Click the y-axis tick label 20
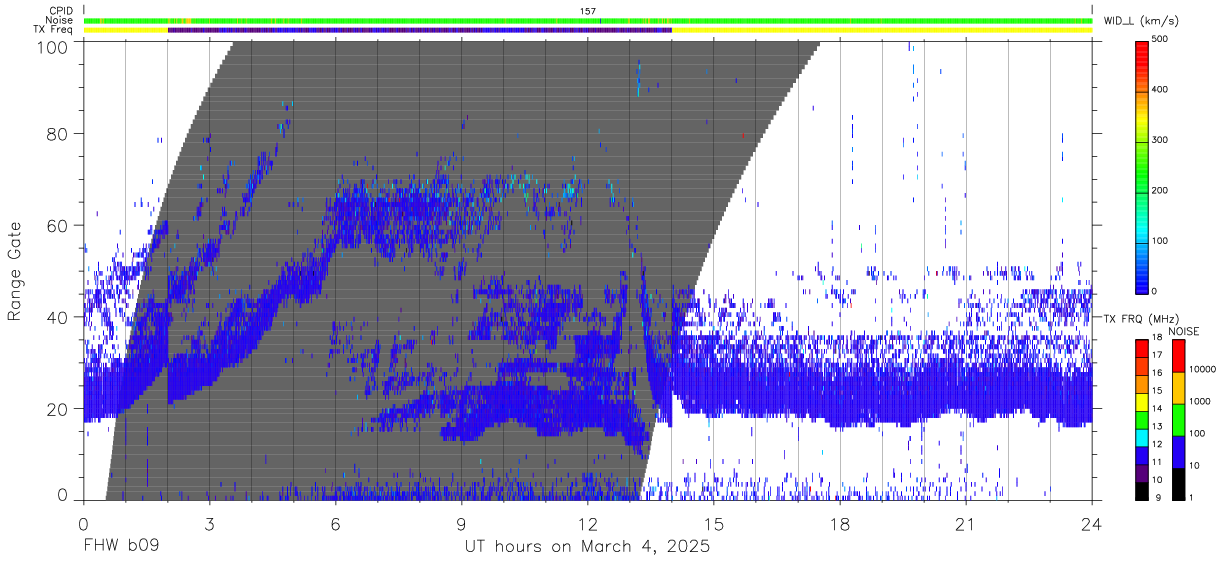 58,409
